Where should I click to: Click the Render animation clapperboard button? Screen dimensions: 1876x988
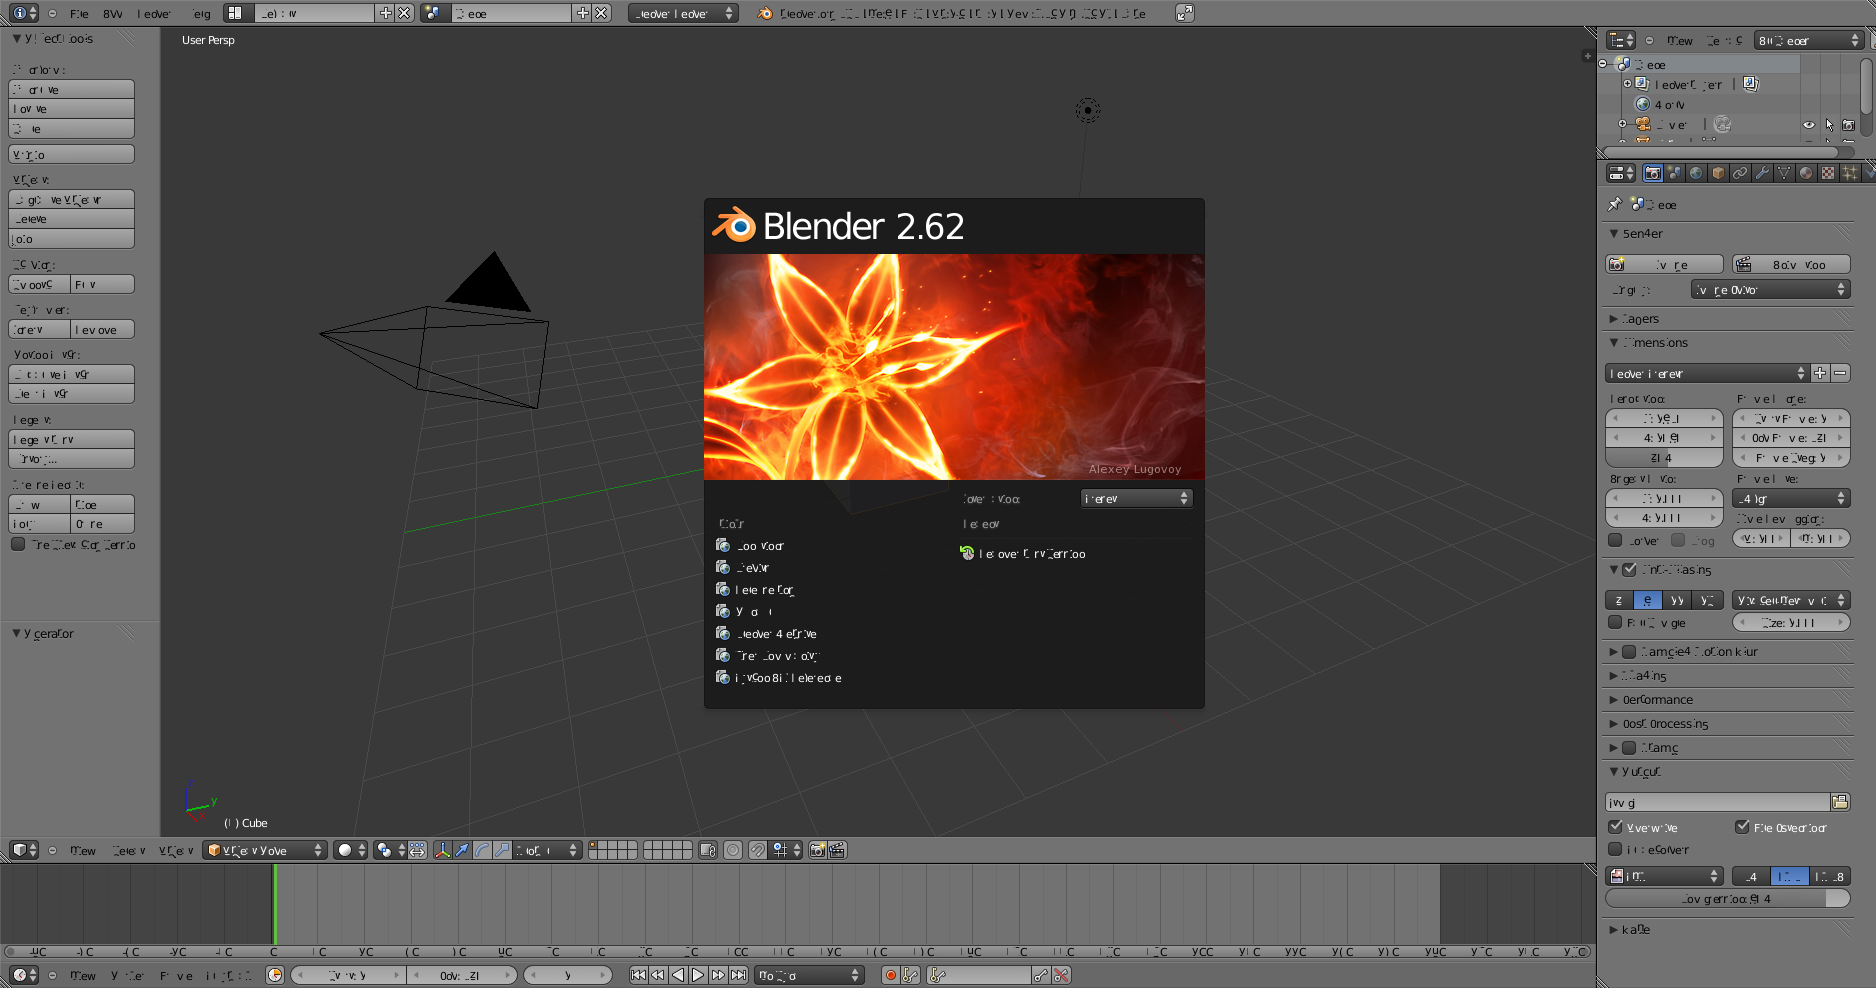click(x=1791, y=265)
